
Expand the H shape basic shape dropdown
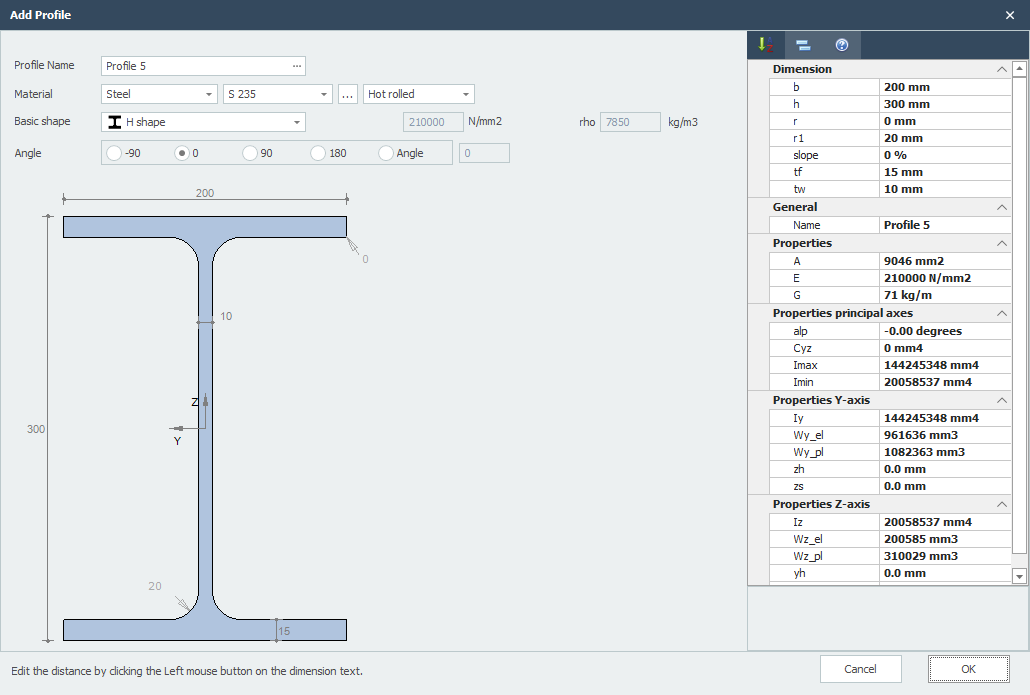(297, 122)
